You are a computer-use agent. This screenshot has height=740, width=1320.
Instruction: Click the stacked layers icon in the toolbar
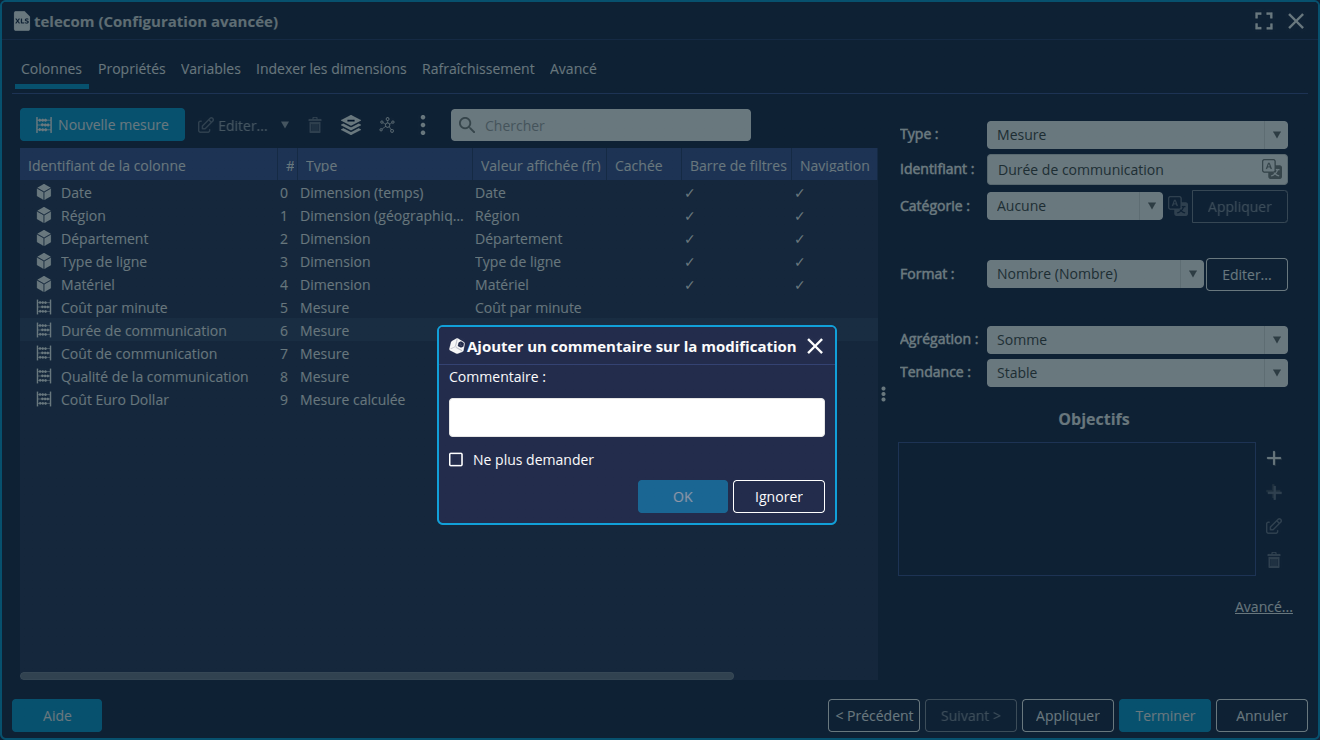pyautogui.click(x=350, y=125)
